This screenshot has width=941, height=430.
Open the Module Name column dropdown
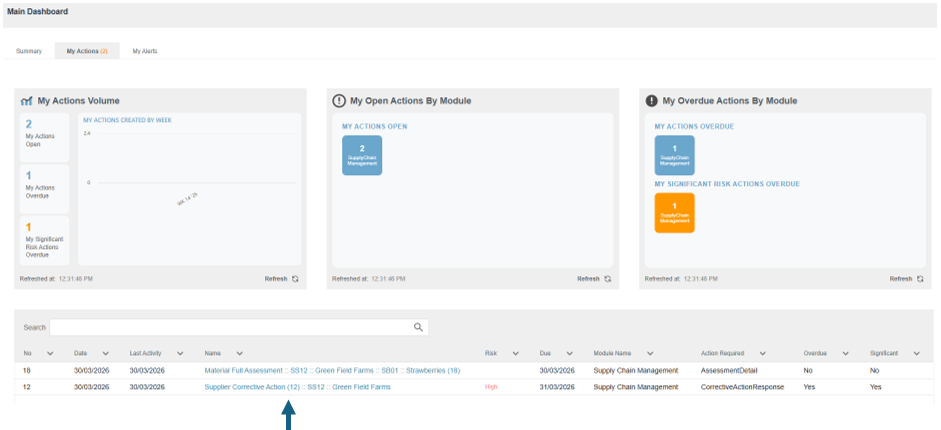(650, 354)
